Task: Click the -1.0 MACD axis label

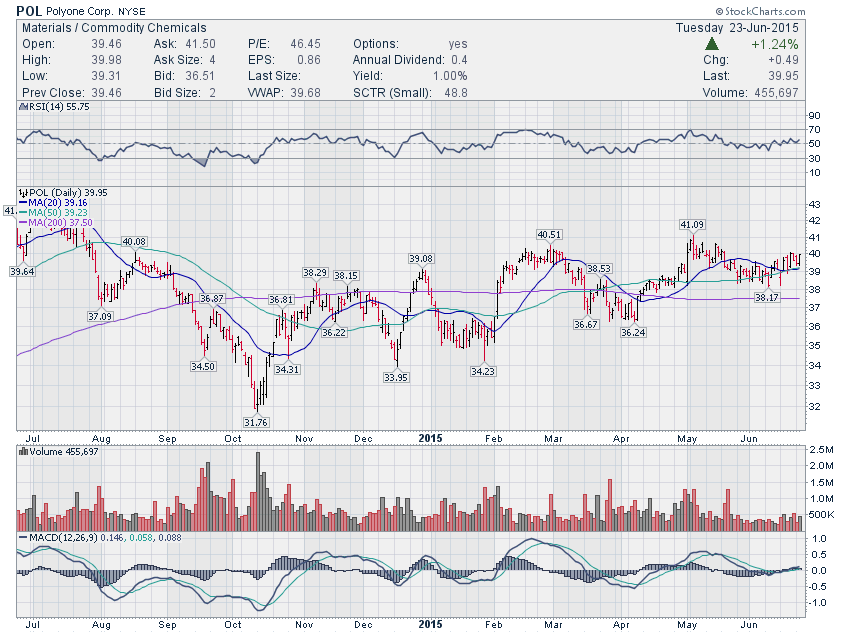Action: tap(816, 603)
